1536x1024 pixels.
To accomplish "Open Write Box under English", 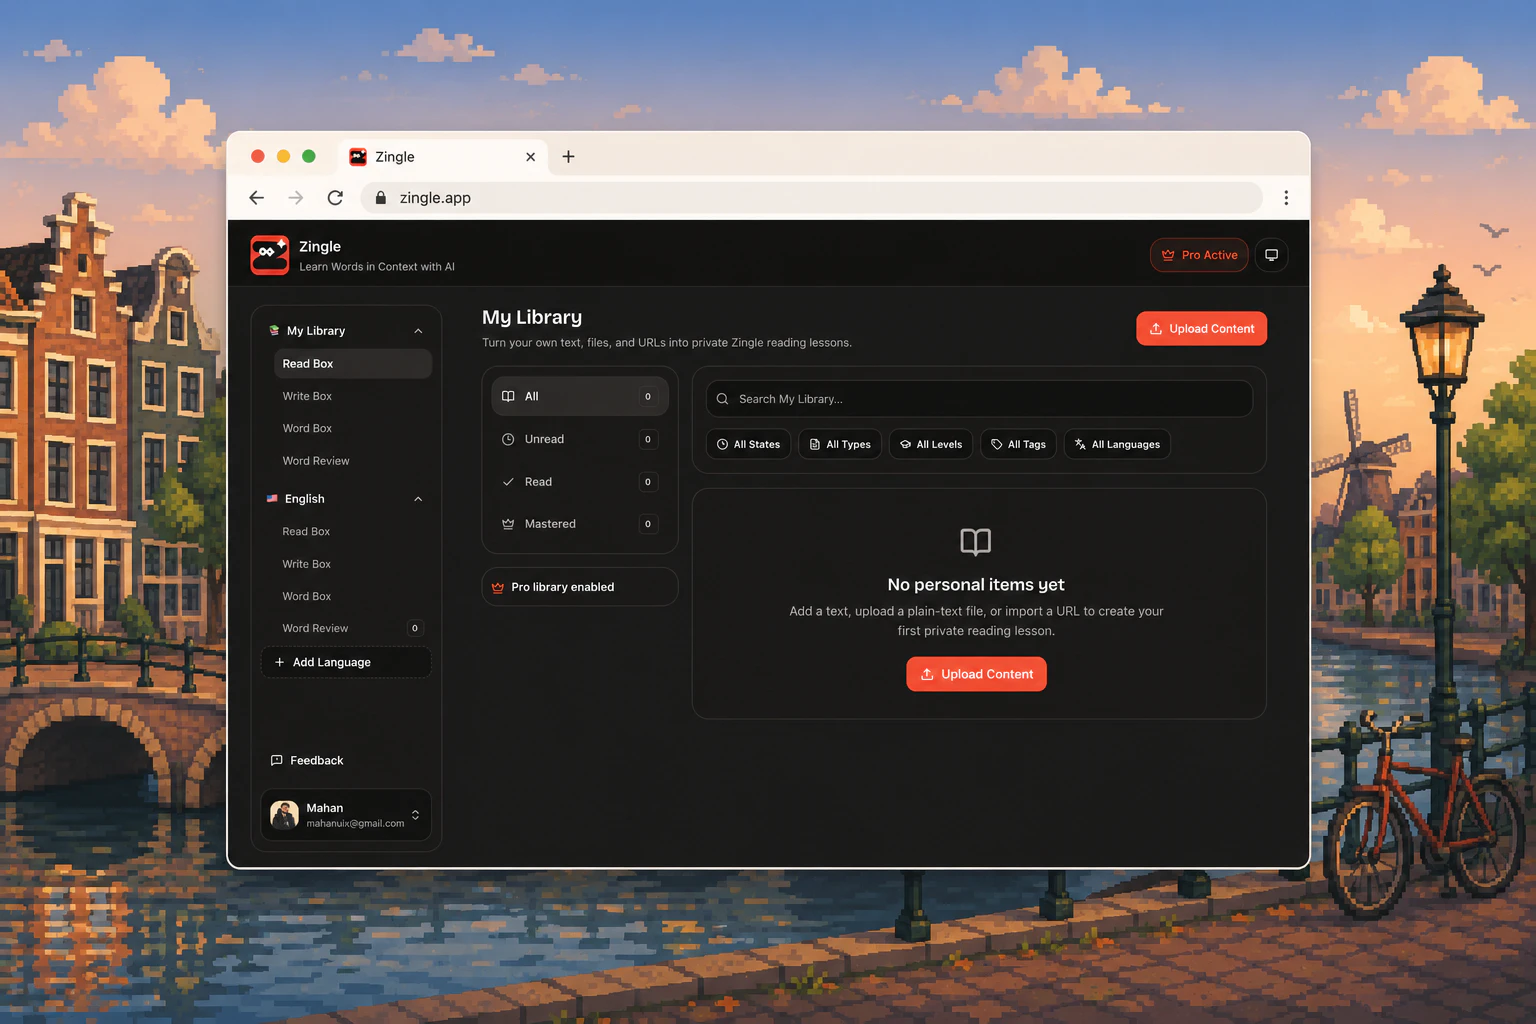I will (x=352, y=564).
